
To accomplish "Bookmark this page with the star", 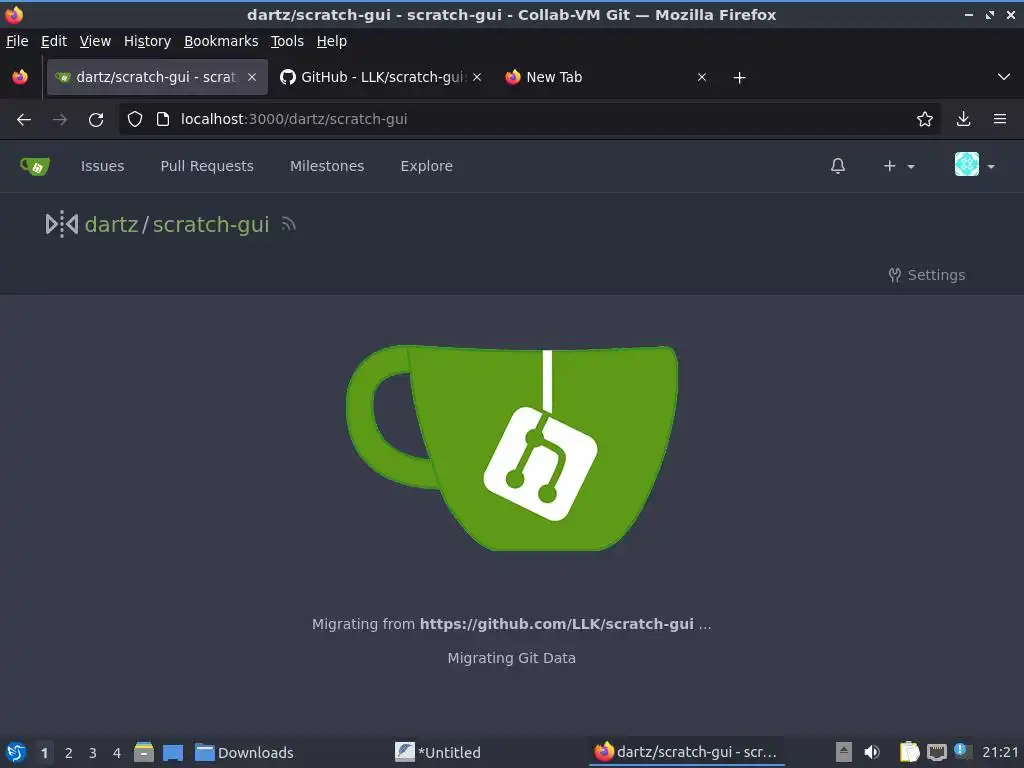I will point(925,119).
